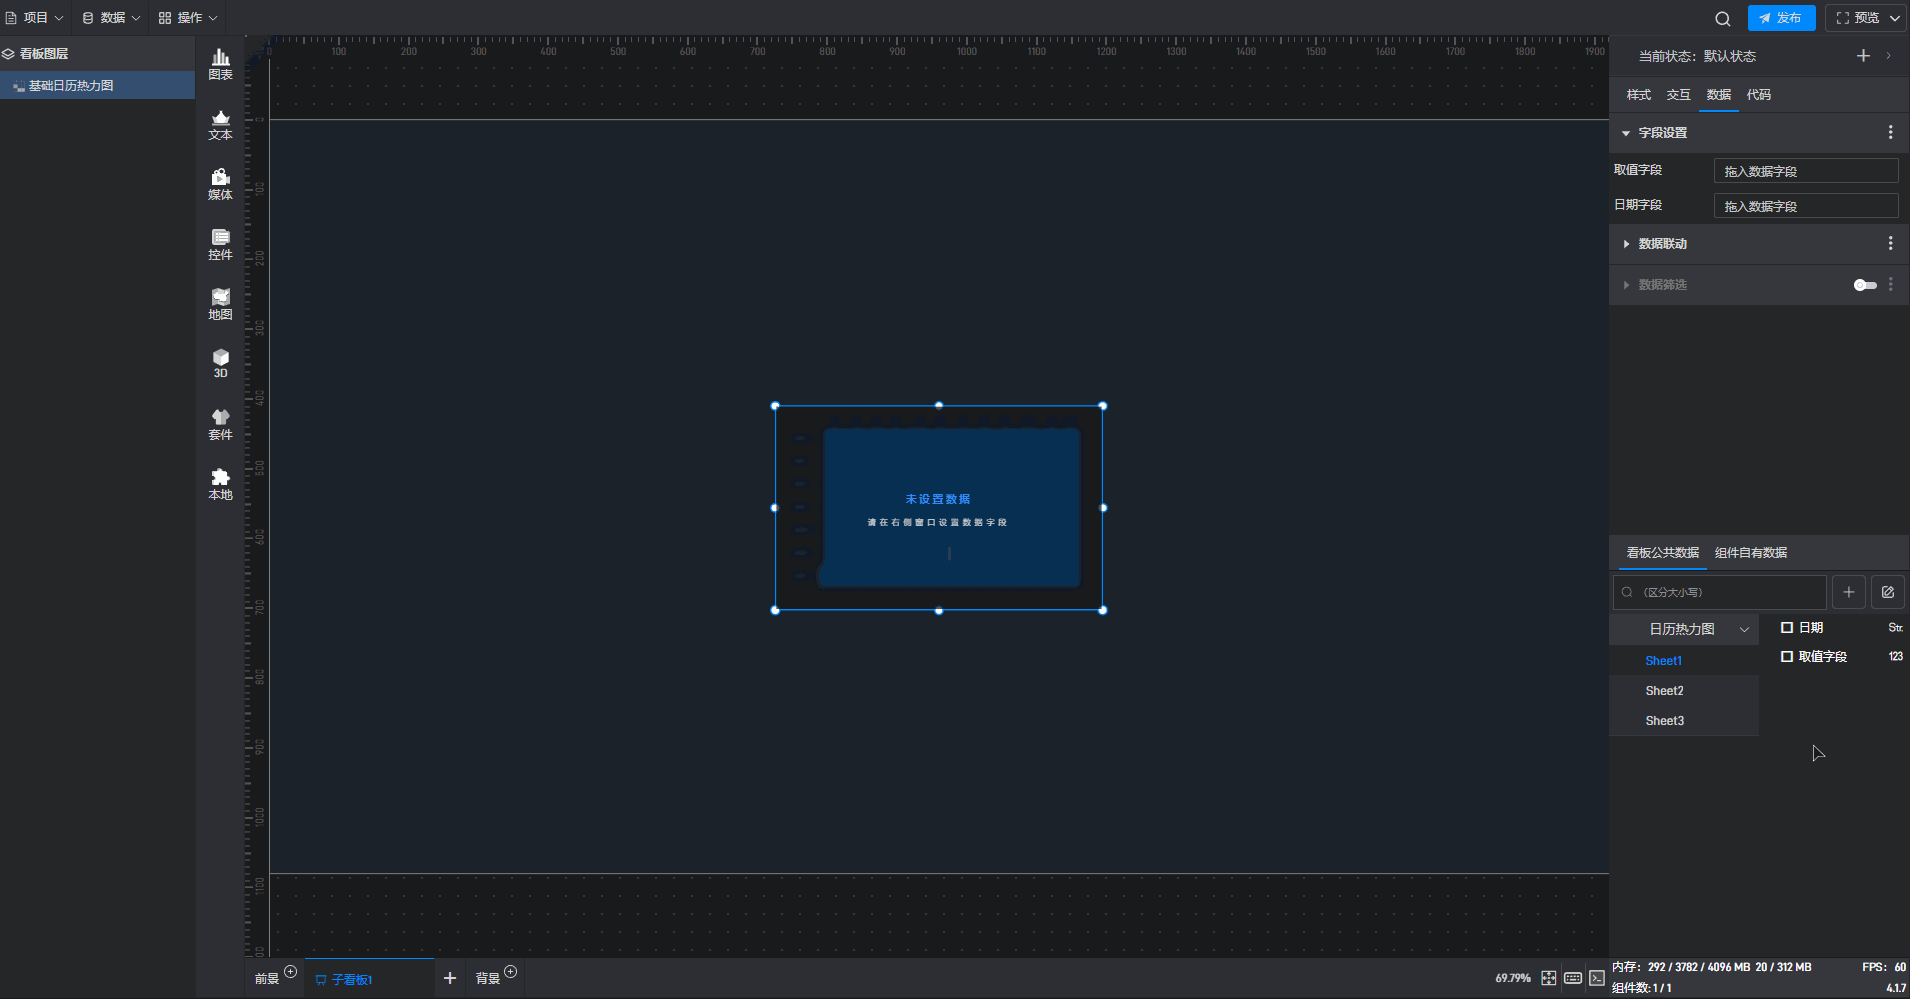Viewport: 1910px width, 999px height.
Task: Select the 文本 text component icon
Action: pyautogui.click(x=220, y=124)
